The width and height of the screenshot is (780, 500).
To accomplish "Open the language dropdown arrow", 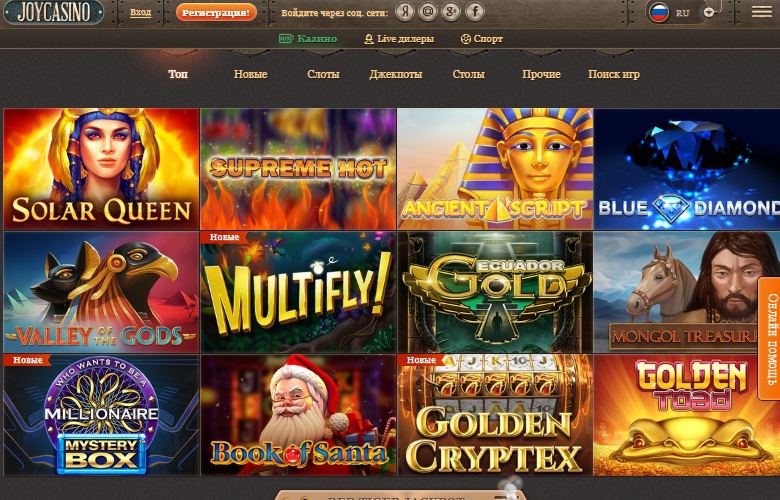I will (x=709, y=13).
